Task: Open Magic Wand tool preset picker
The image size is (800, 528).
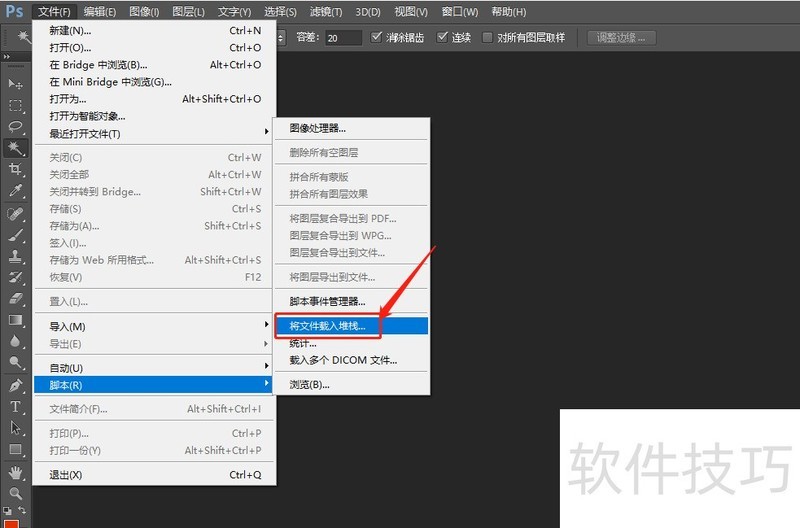Action: point(23,37)
